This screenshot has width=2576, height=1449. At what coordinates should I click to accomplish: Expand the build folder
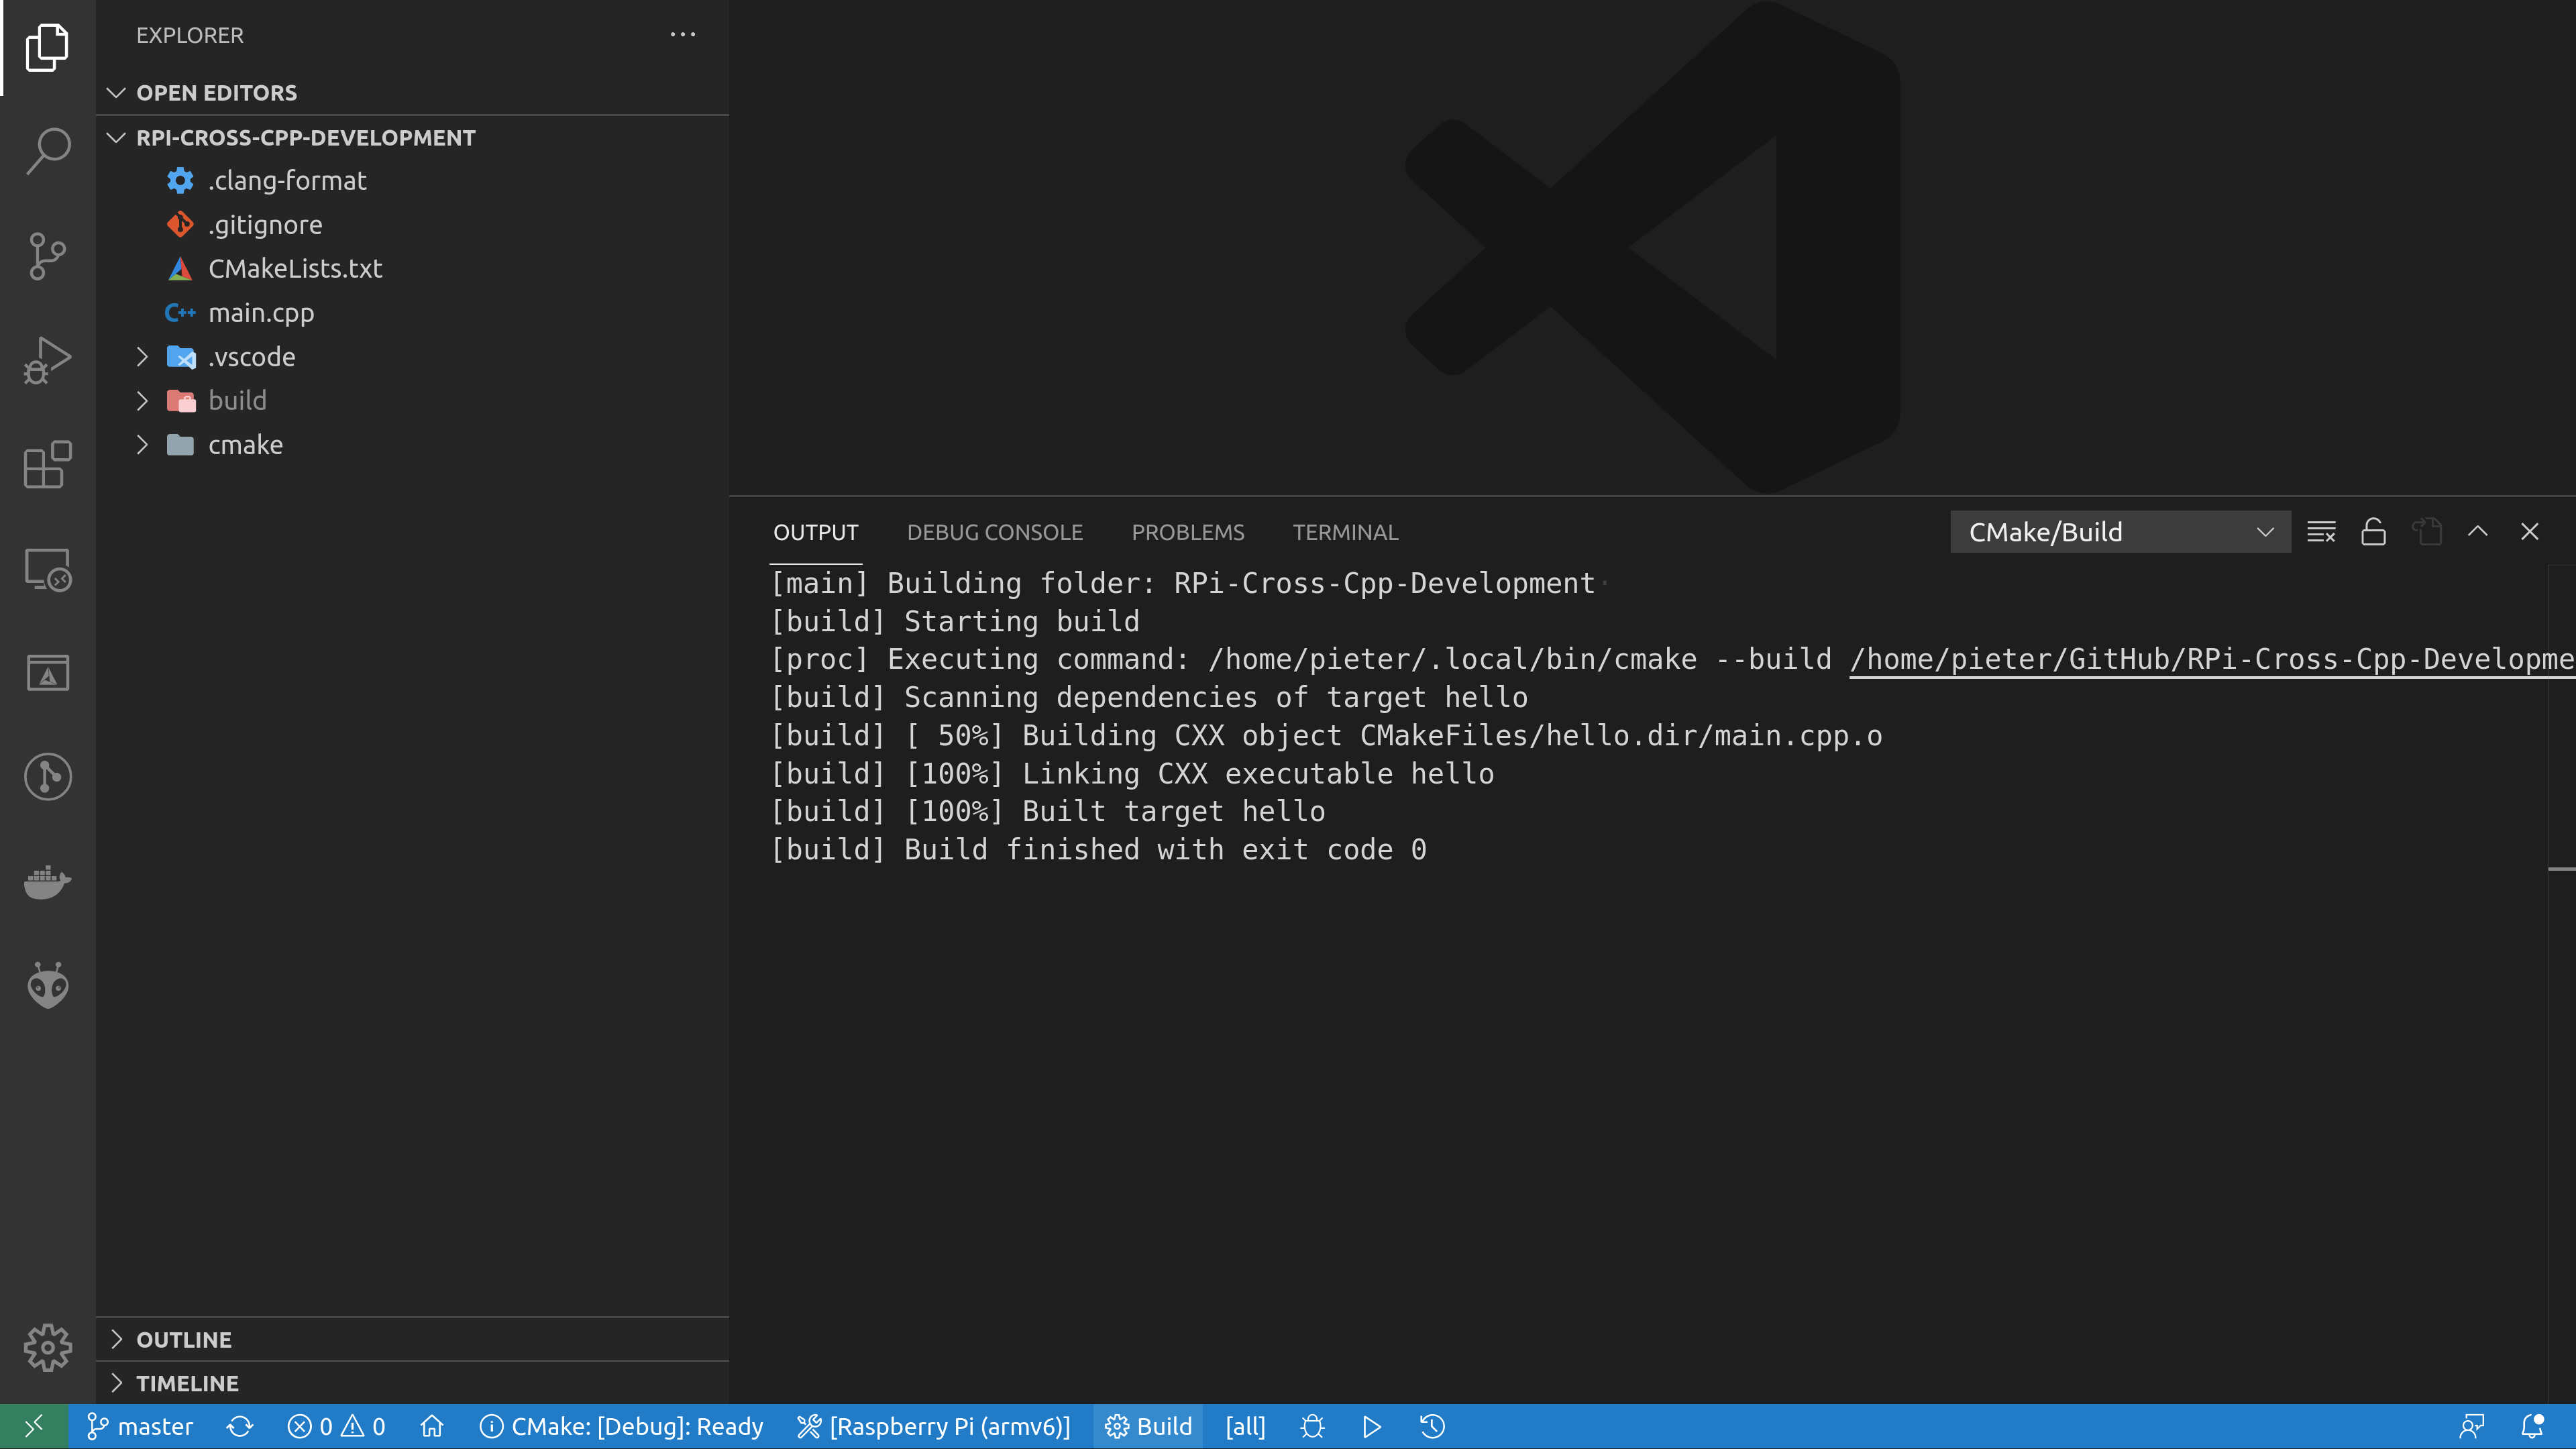(412, 401)
